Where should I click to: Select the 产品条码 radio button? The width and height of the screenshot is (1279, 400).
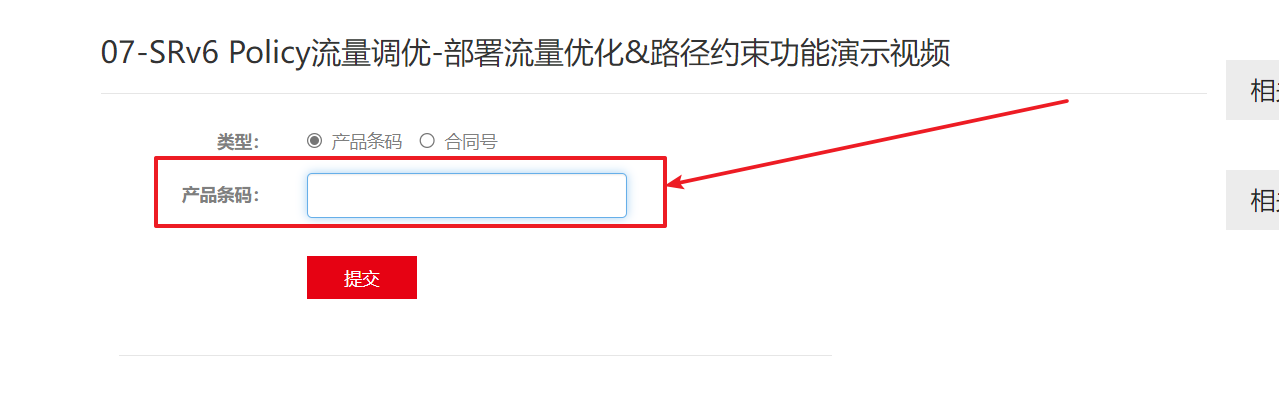click(314, 141)
